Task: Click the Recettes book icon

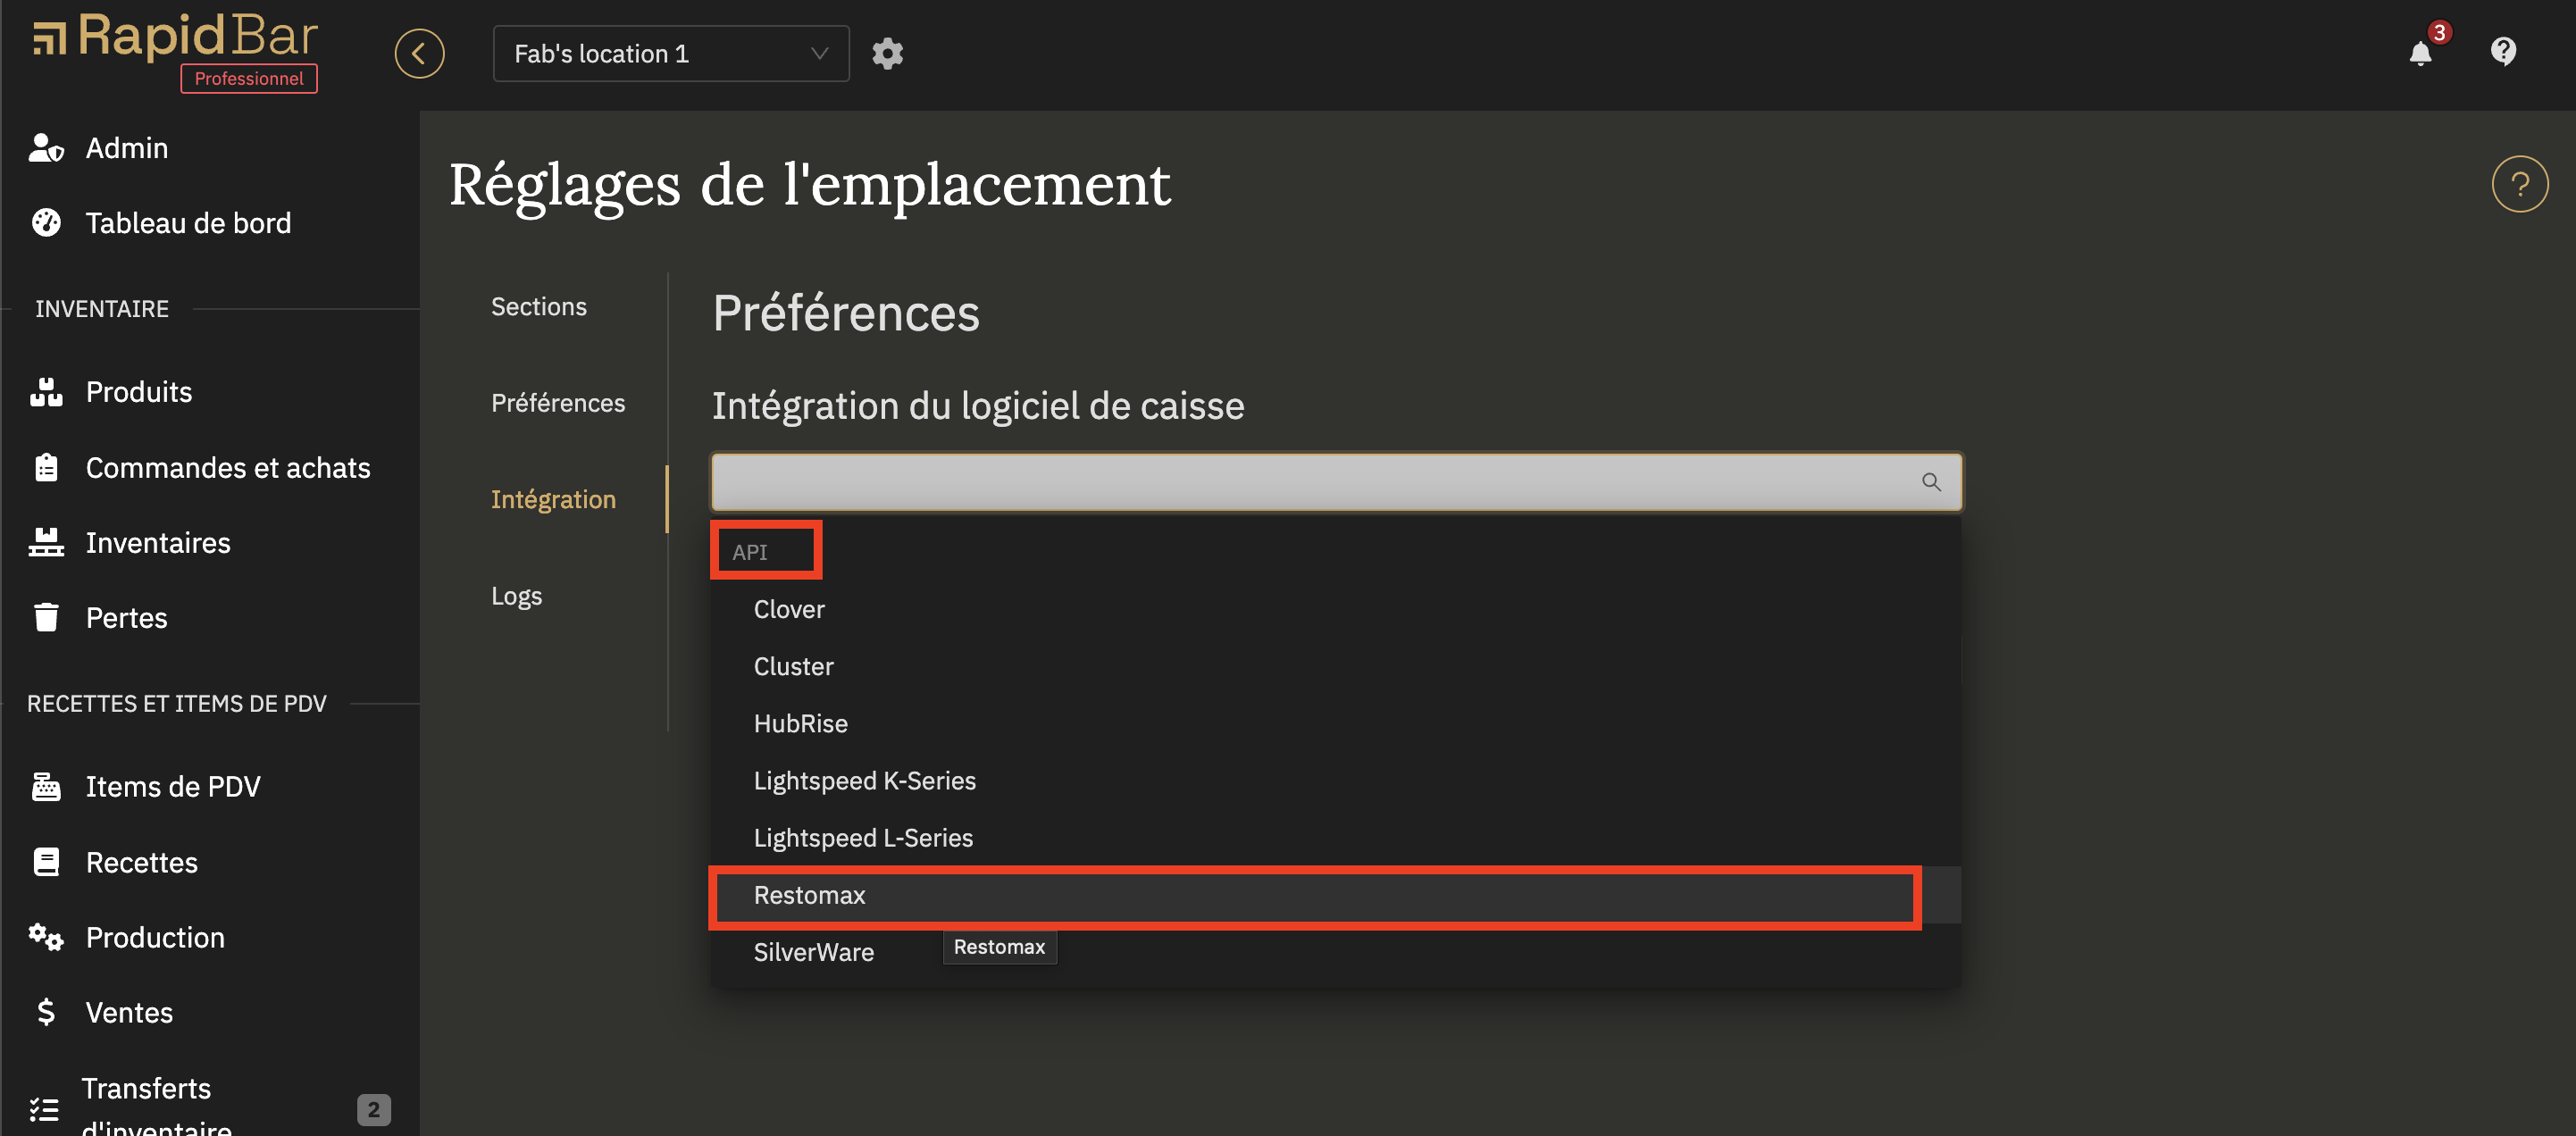Action: (x=46, y=862)
